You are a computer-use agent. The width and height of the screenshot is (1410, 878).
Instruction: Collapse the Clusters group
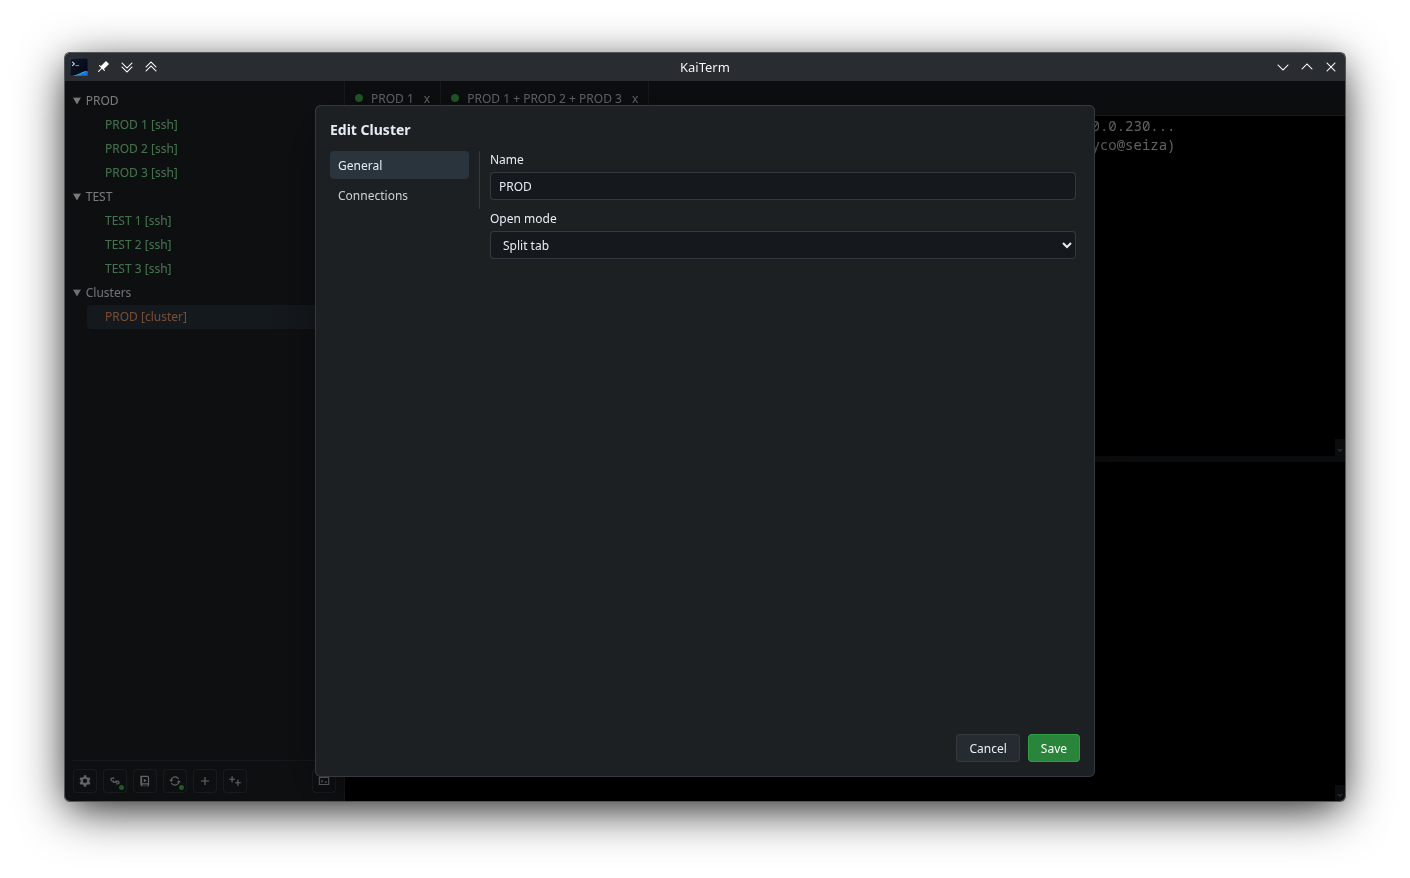pyautogui.click(x=77, y=293)
